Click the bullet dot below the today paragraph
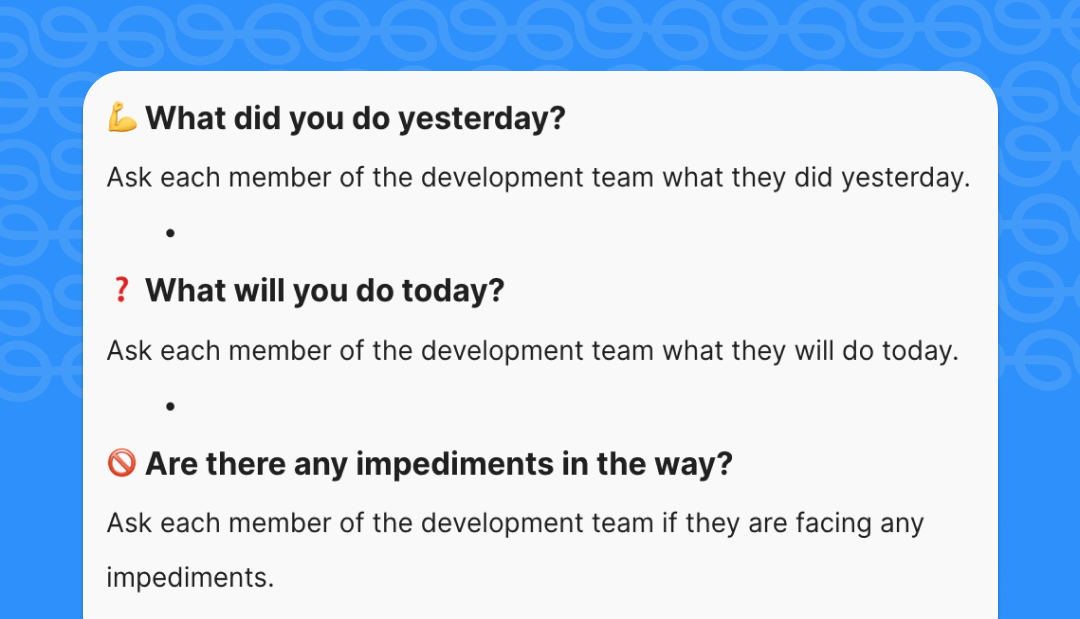 [x=171, y=406]
